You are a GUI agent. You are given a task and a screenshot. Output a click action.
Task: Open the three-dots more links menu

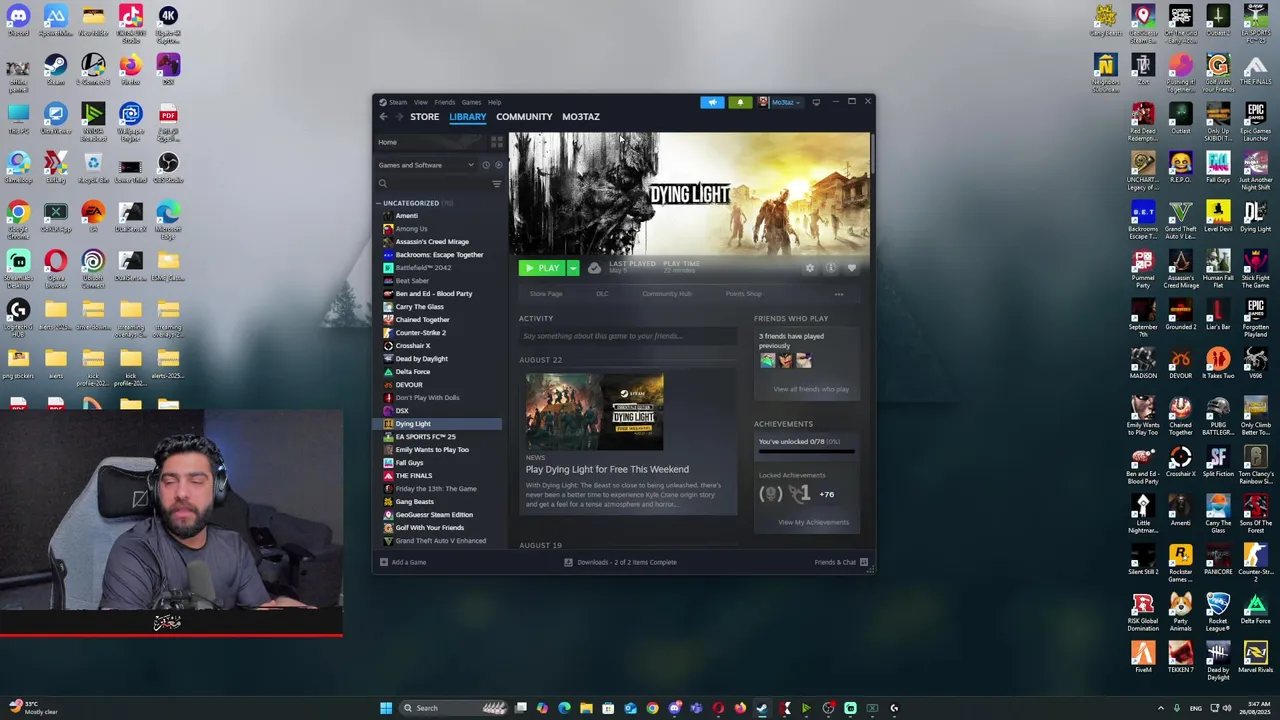(838, 294)
